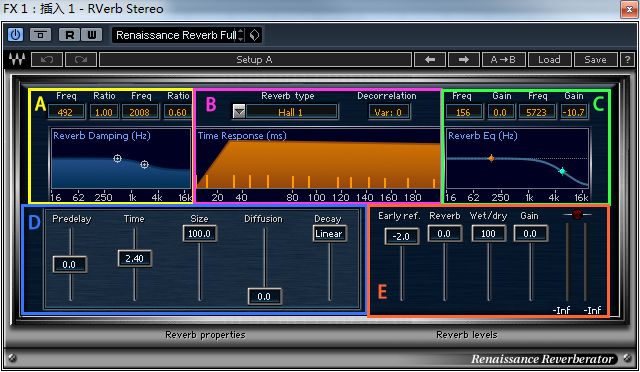Toggle the plugin power bypass button
Image resolution: width=640 pixels, height=372 pixels.
16,35
